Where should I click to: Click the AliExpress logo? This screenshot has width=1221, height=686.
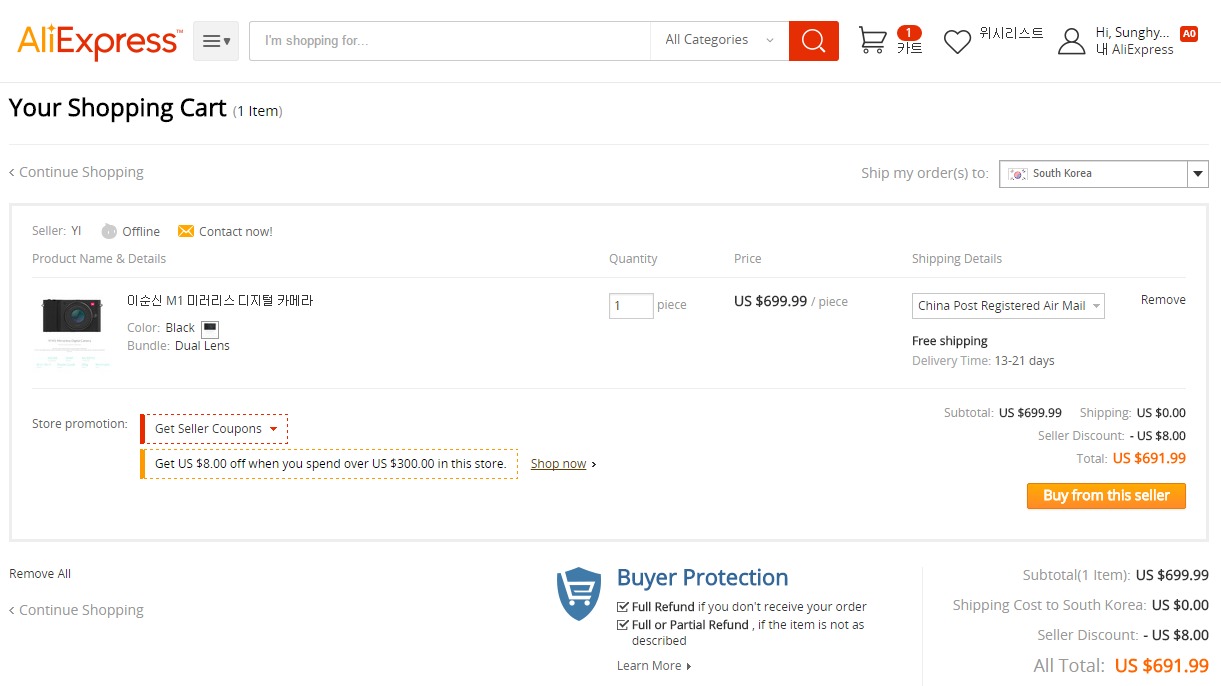(x=100, y=41)
